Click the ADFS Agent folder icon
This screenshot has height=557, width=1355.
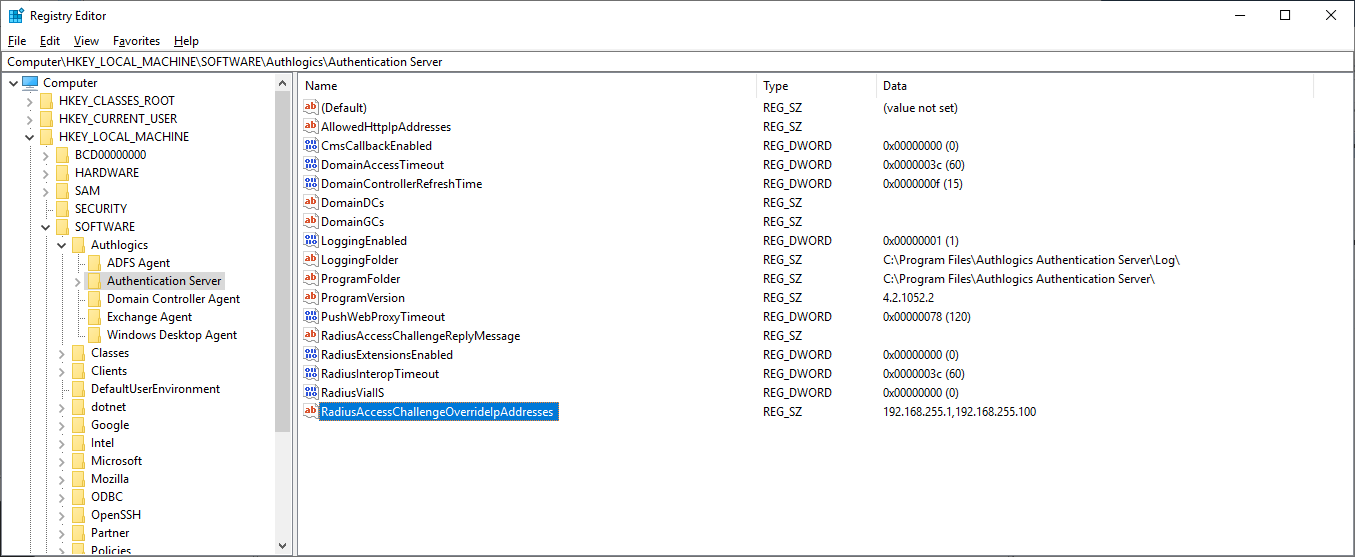[x=95, y=263]
